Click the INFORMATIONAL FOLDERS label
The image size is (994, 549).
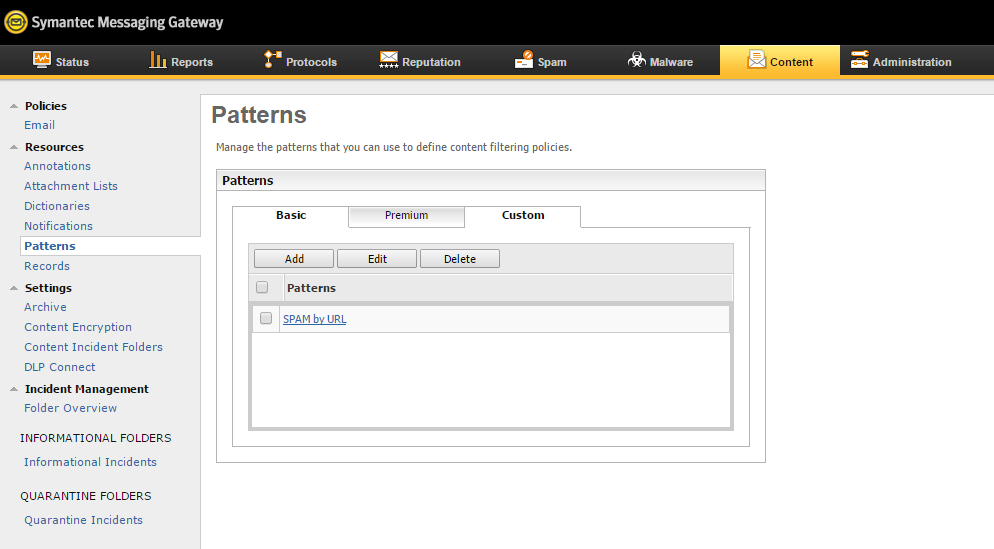click(x=96, y=438)
